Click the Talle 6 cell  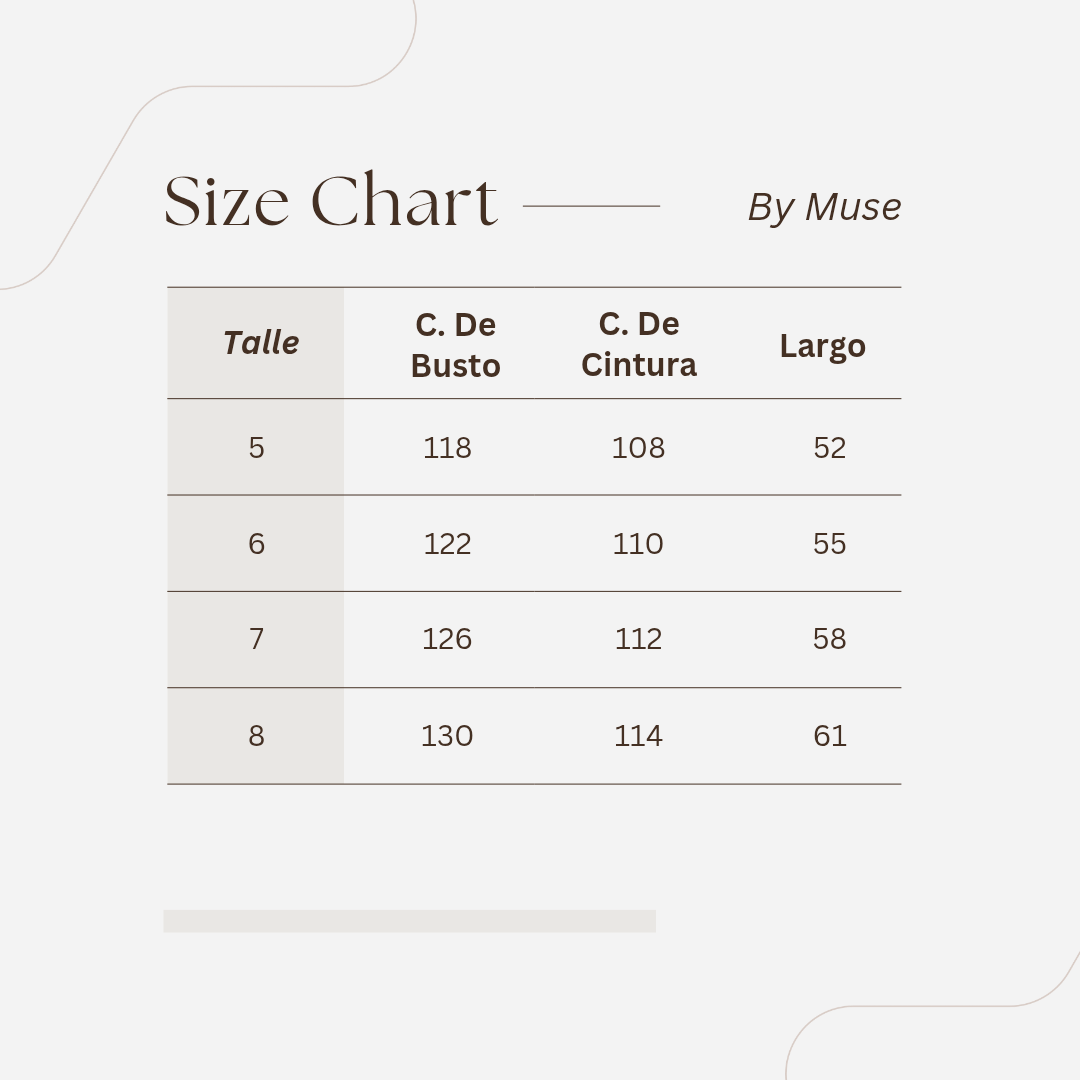click(257, 543)
